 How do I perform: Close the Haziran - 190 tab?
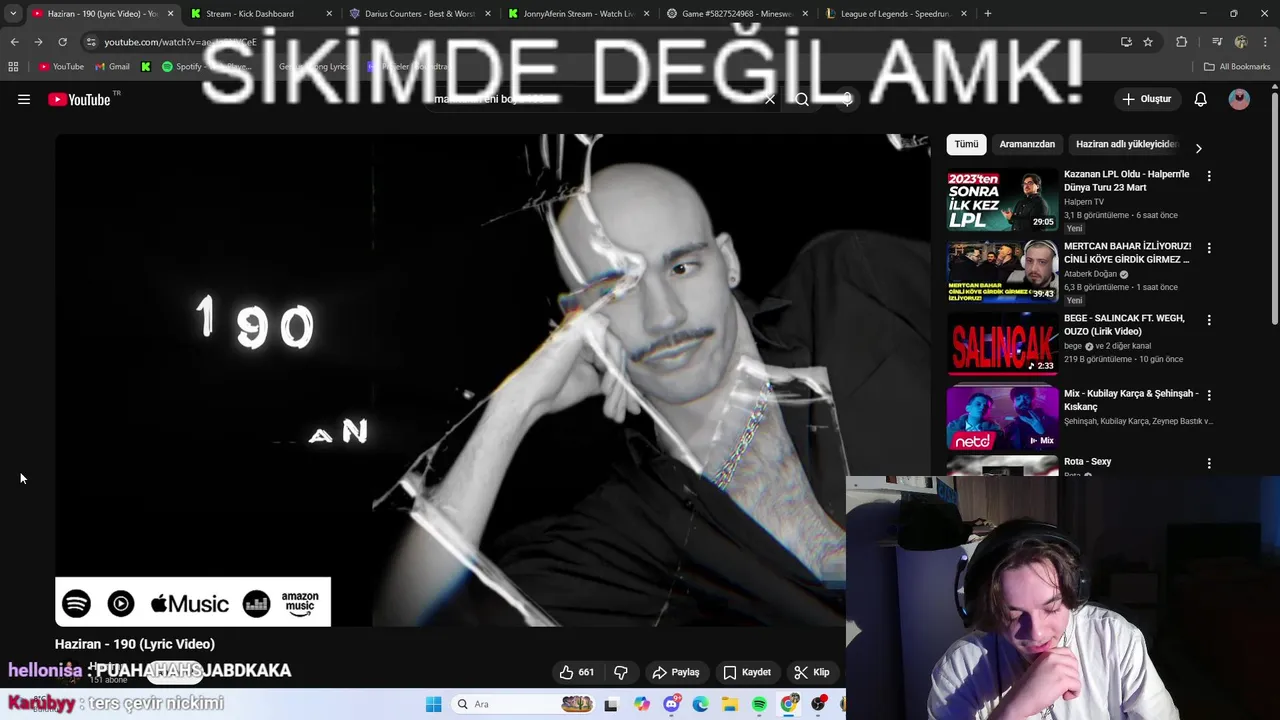(x=170, y=14)
